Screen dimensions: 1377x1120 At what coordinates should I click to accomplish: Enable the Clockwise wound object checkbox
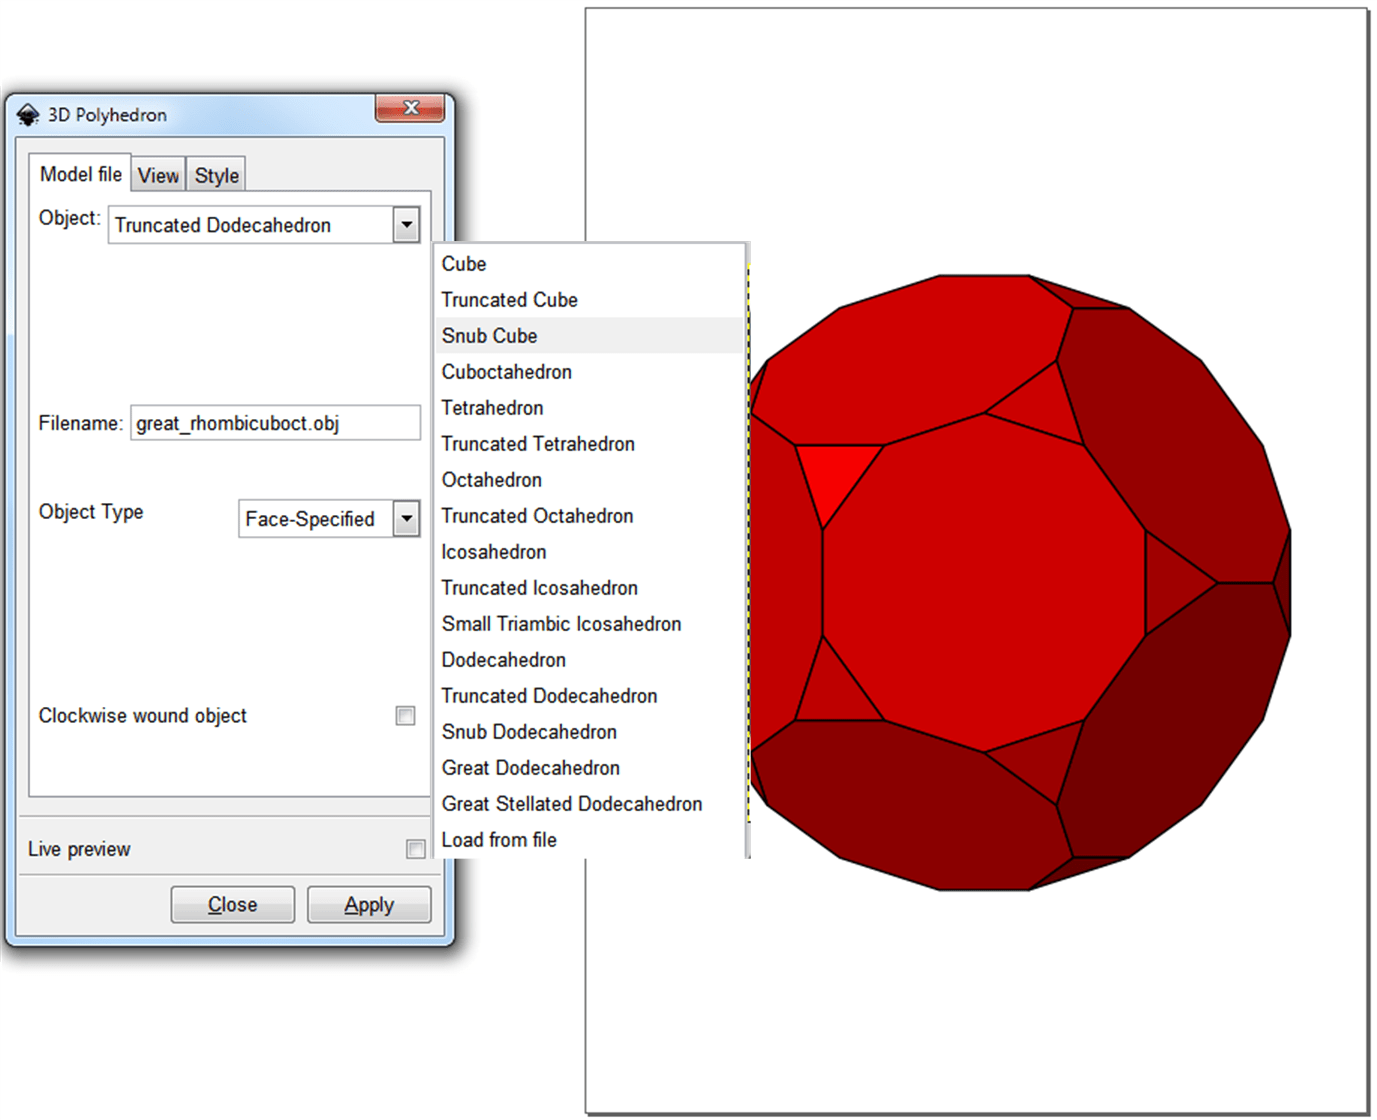tap(406, 715)
